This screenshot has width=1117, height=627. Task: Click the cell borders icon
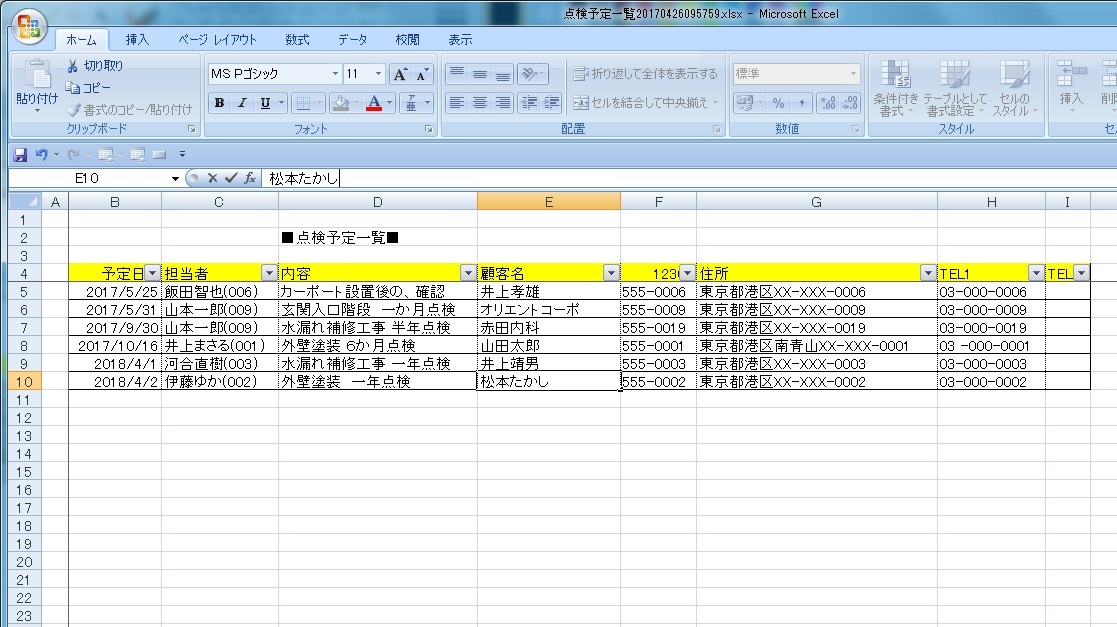[x=303, y=103]
